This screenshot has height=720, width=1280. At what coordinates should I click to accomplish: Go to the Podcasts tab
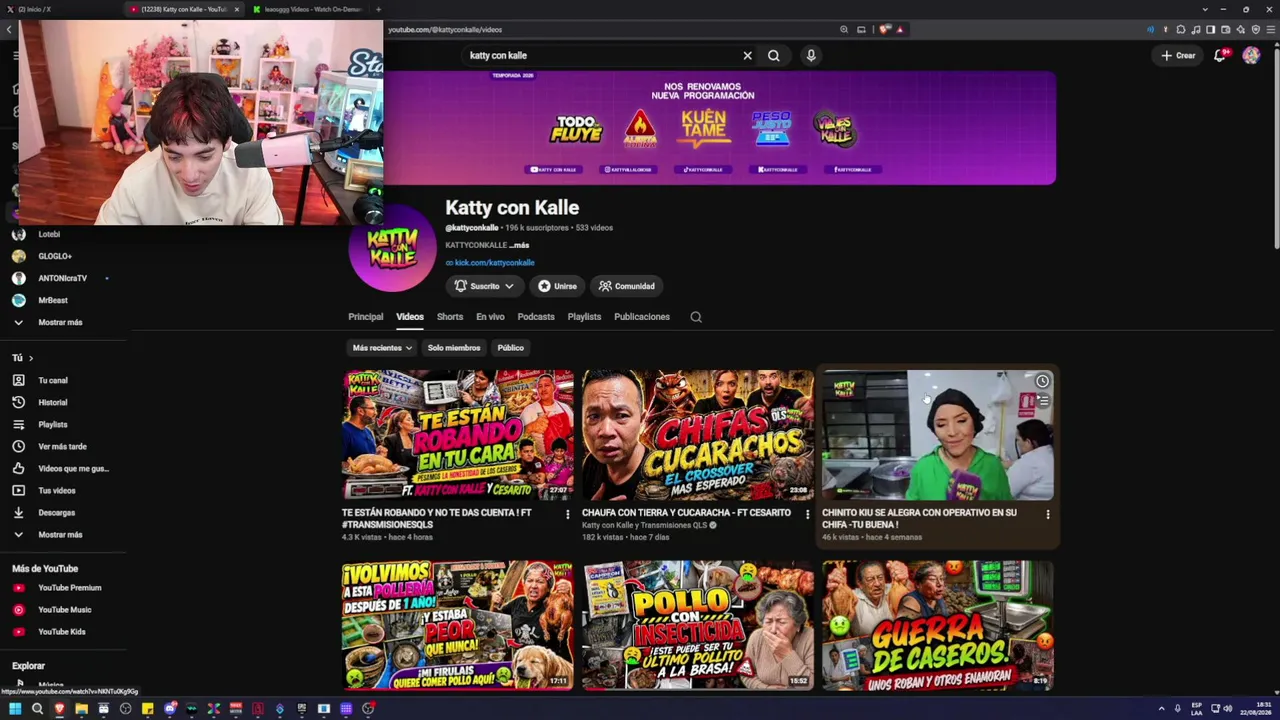pyautogui.click(x=536, y=317)
